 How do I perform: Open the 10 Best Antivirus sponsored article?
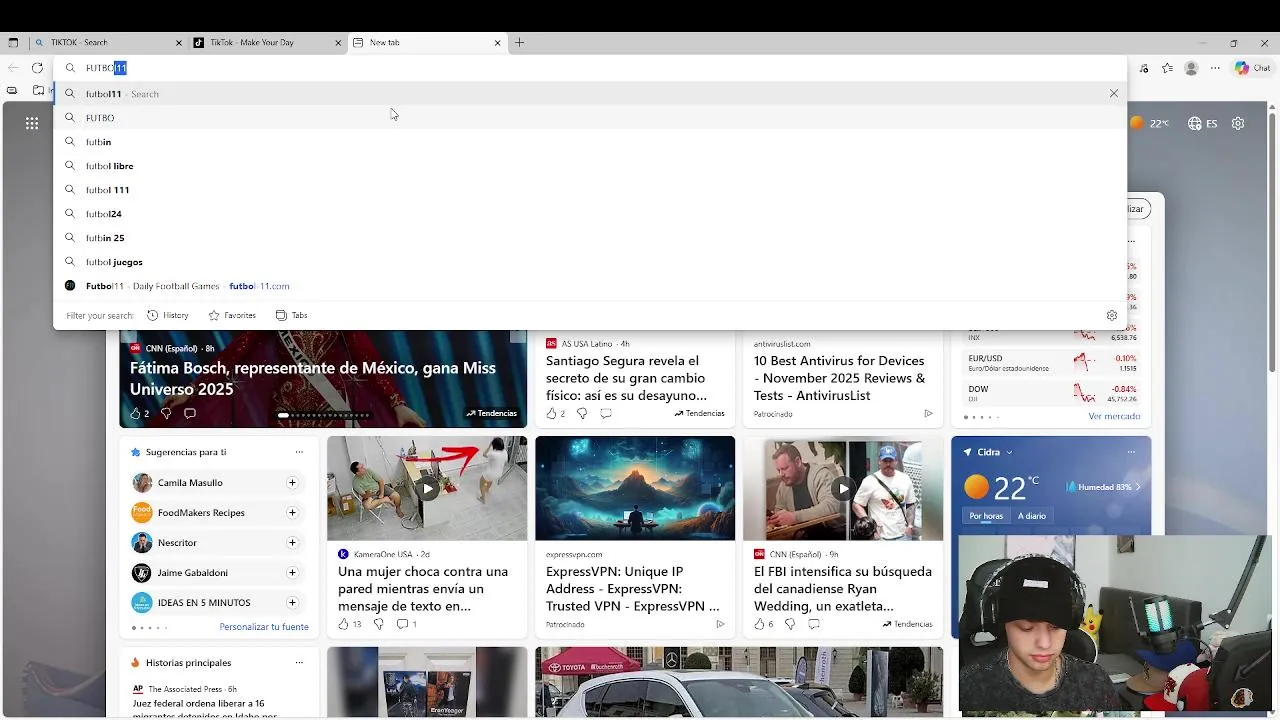(840, 378)
